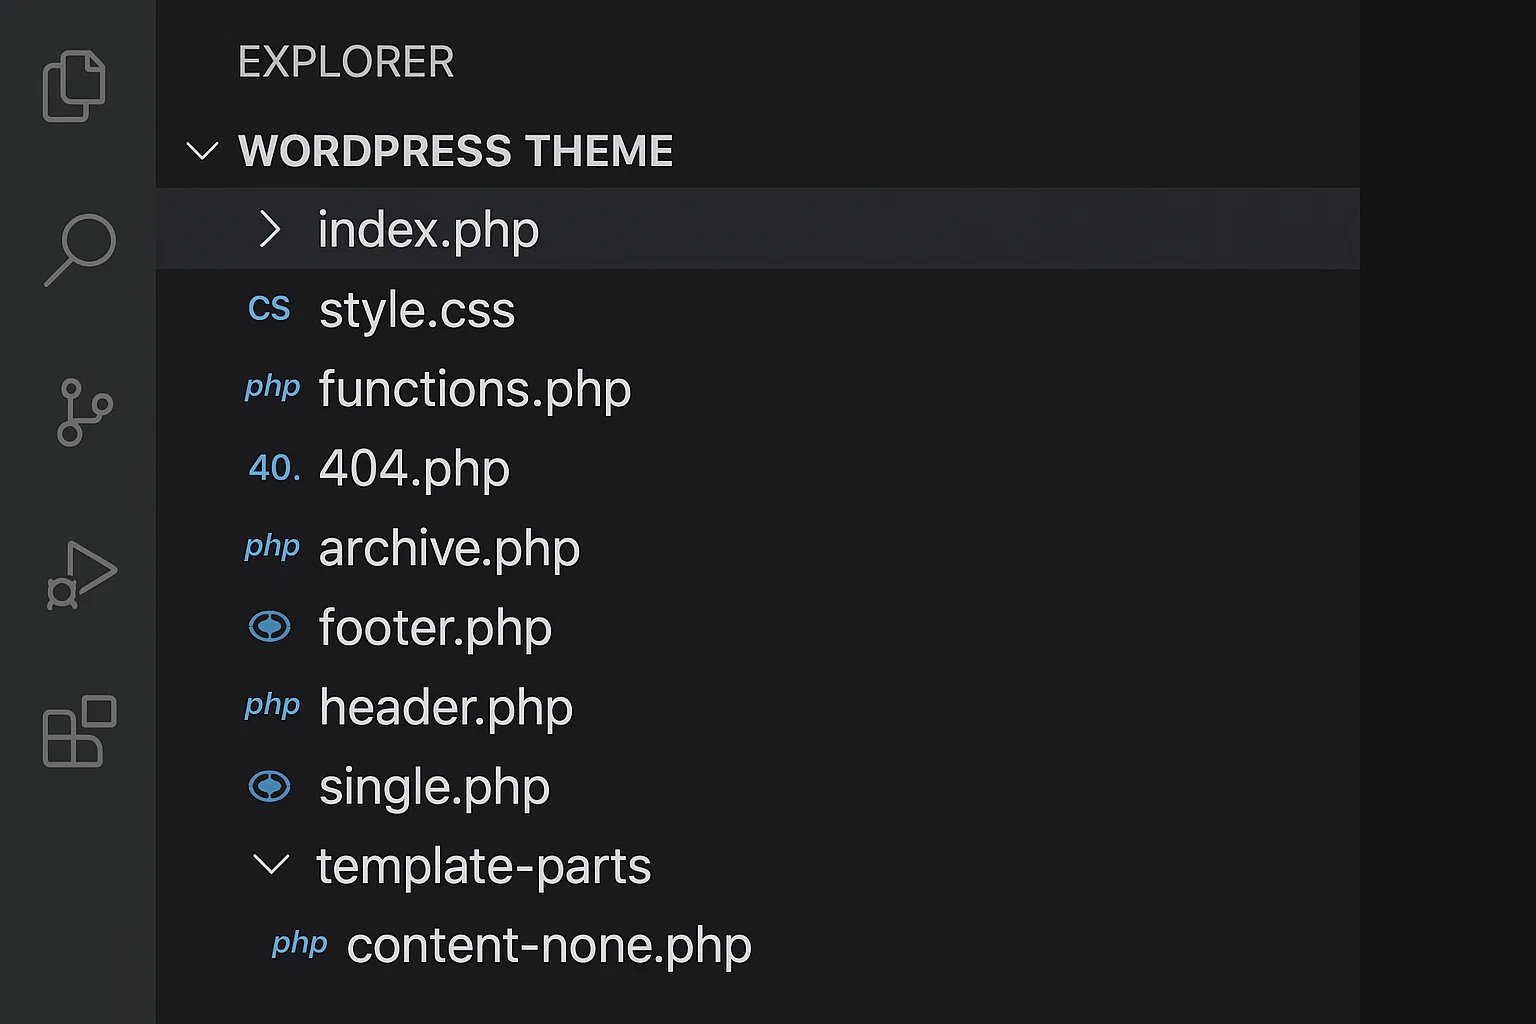Click the php icon beside archive.php
The image size is (1536, 1024).
click(271, 547)
